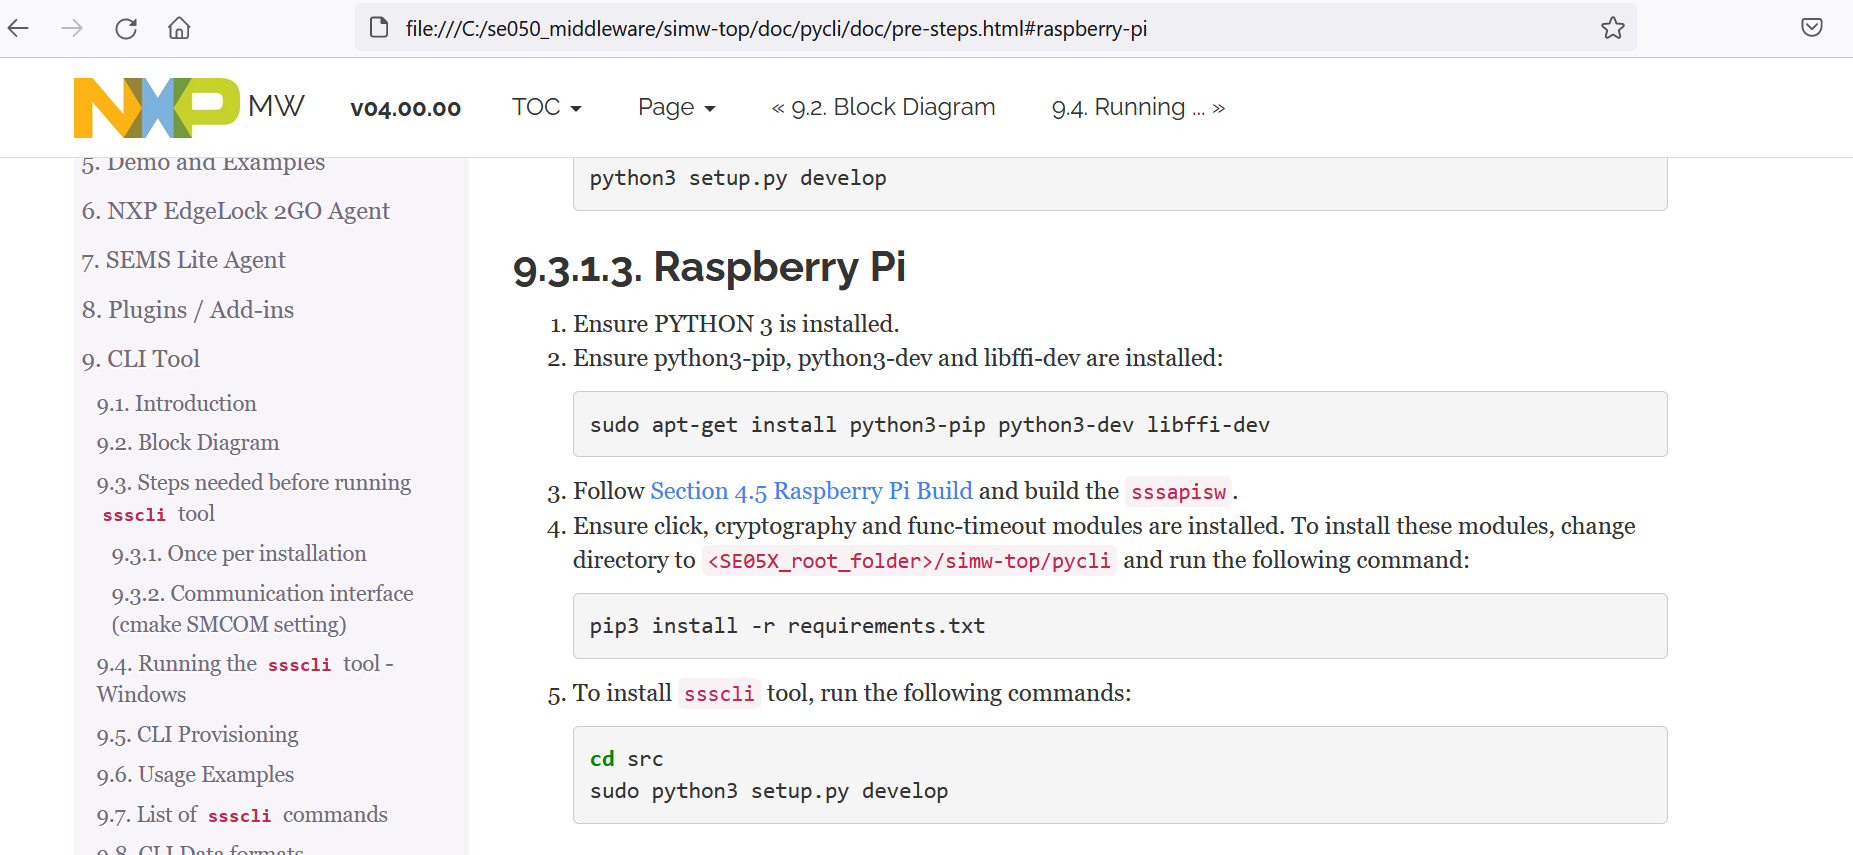Open sidebar item 6. NXP EdgeLock 2GO Agent
This screenshot has width=1853, height=855.
point(236,211)
